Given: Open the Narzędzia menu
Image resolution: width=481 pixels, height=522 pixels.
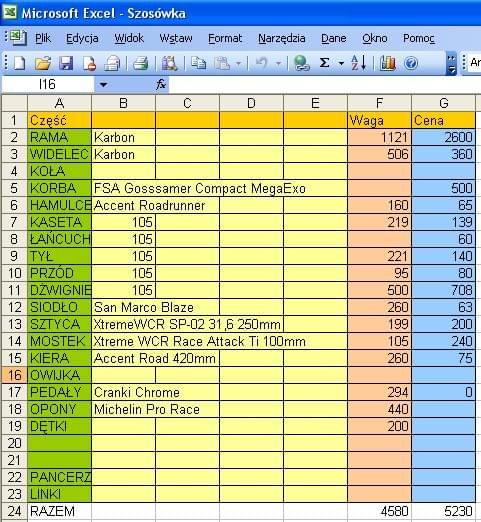Looking at the screenshot, I should point(282,38).
